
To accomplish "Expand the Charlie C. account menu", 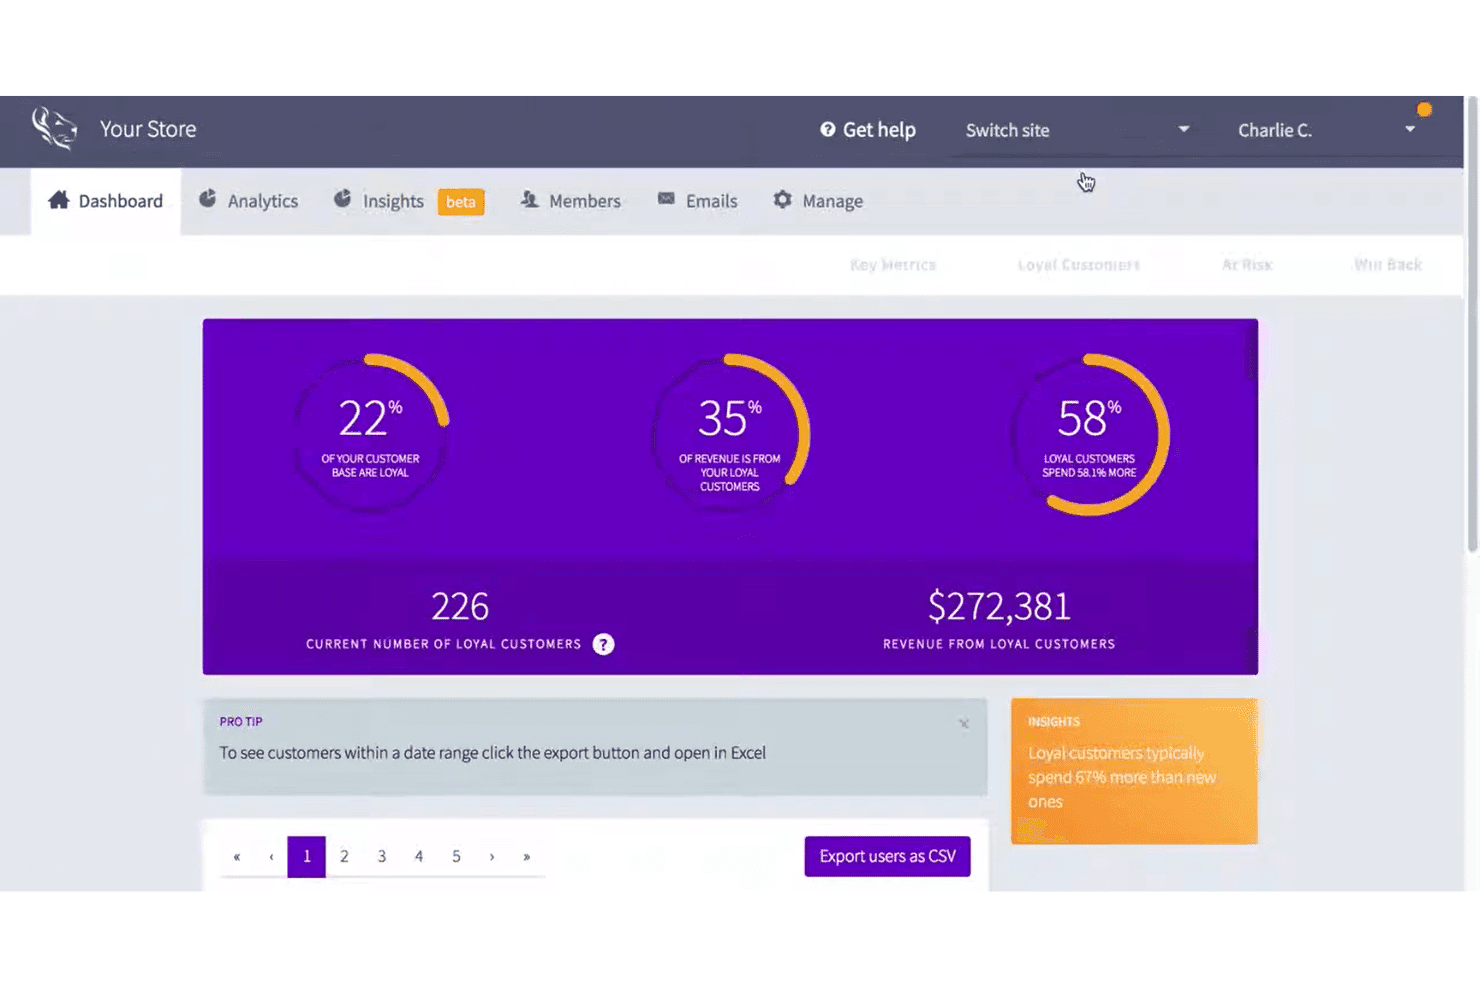I will pos(1327,130).
